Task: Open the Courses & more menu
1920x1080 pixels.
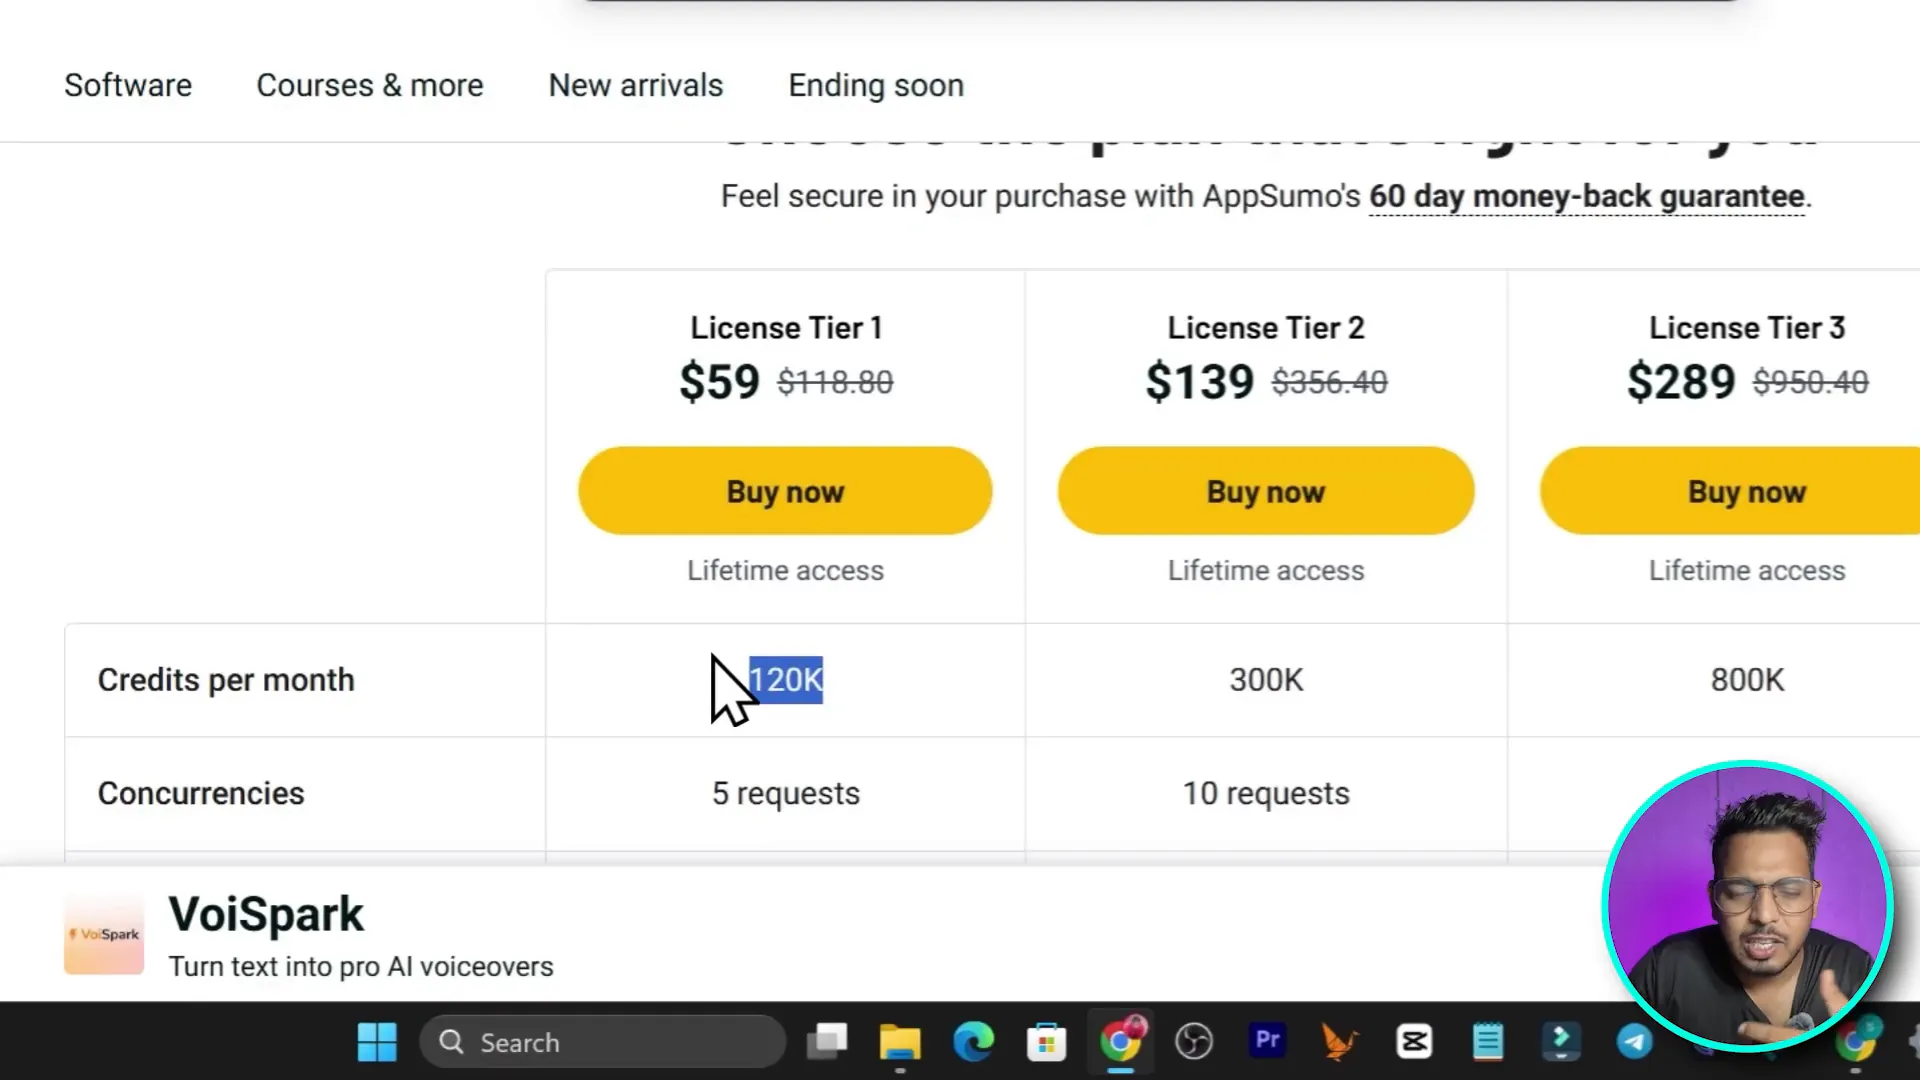Action: 370,86
